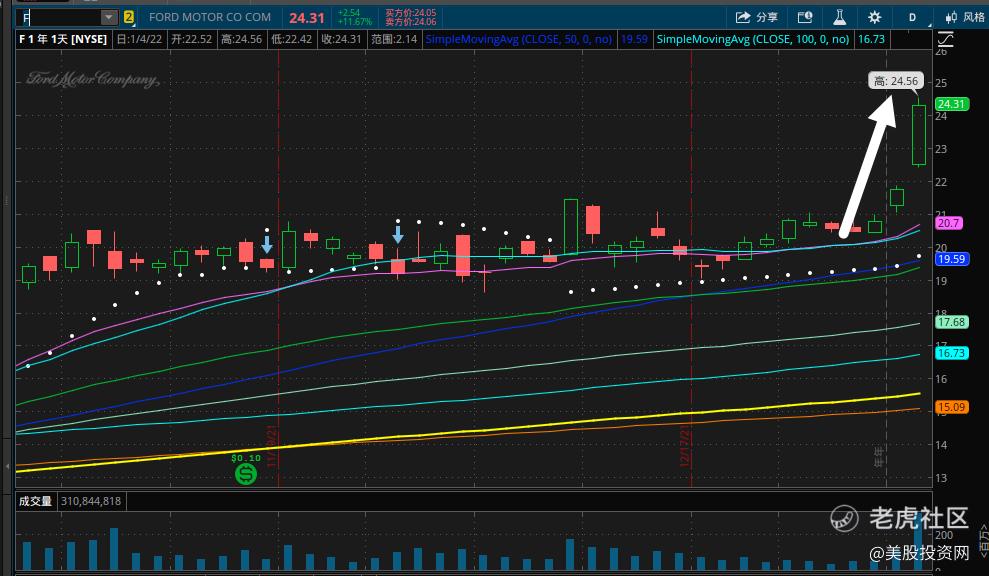Focus the ticker symbol input field
Screen dimensions: 989x576
59,17
